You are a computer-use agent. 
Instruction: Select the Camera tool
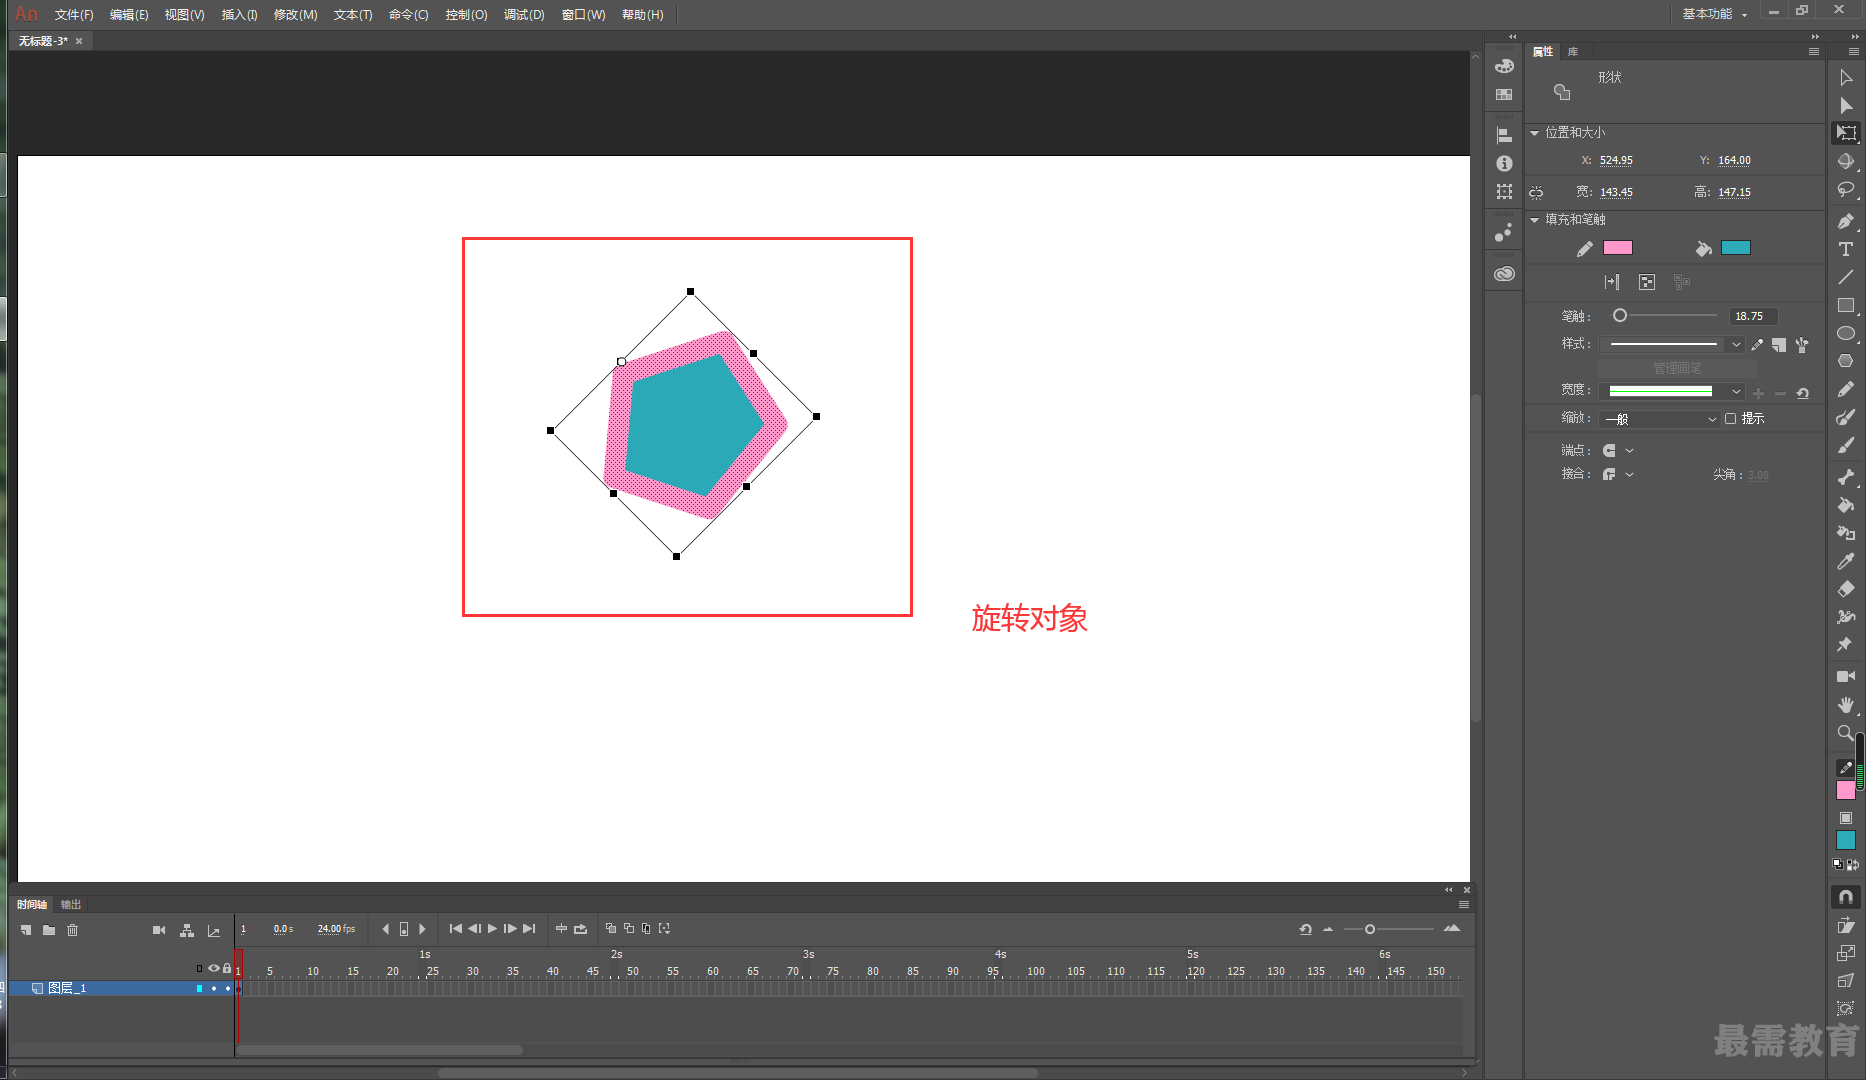pos(1846,677)
